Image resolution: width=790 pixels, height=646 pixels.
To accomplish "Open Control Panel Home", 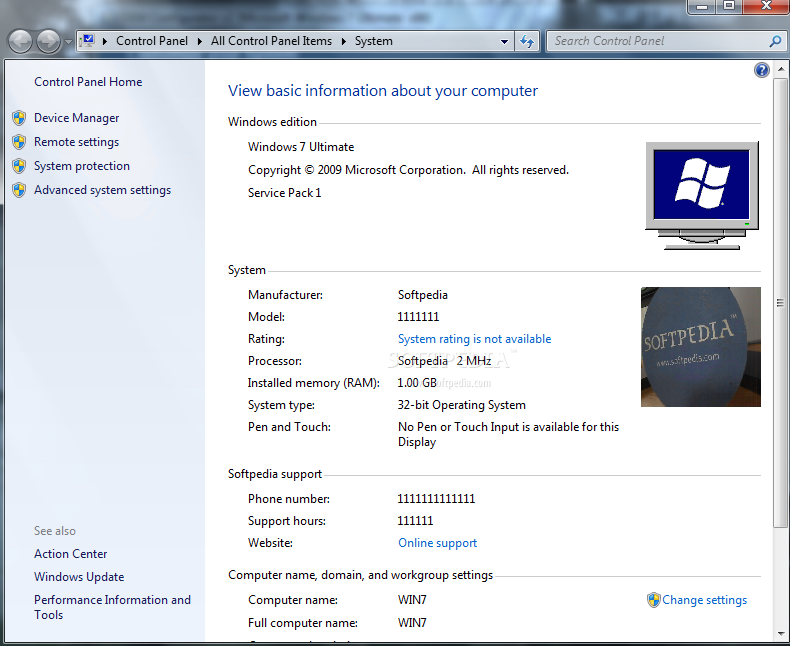I will point(88,82).
